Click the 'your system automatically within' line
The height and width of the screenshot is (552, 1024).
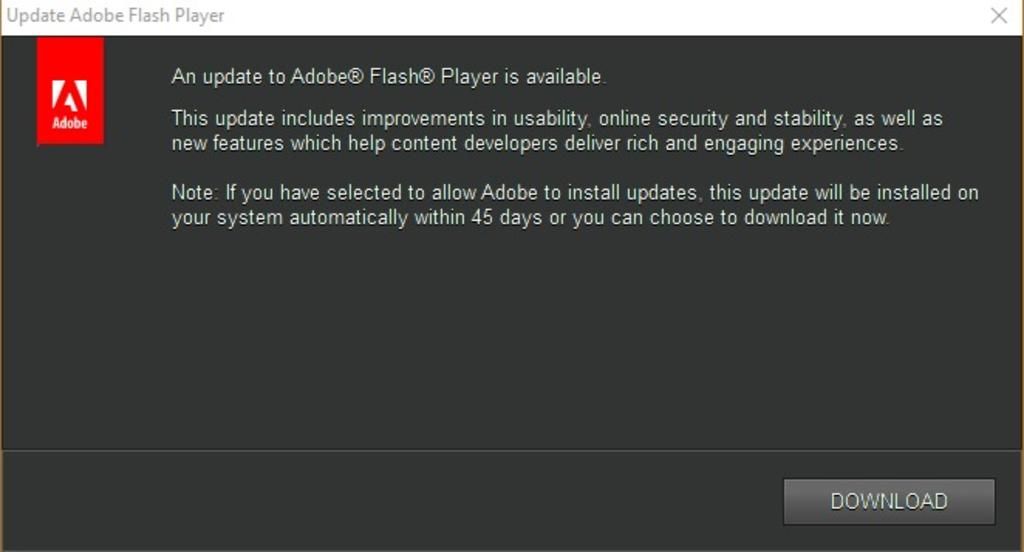530,218
